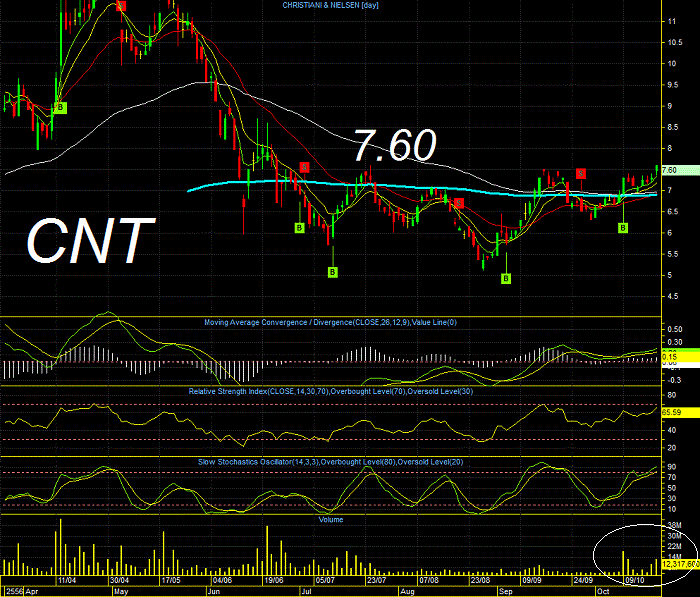Click the 23/07 date marker on the time axis
700x597 pixels.
(x=377, y=580)
